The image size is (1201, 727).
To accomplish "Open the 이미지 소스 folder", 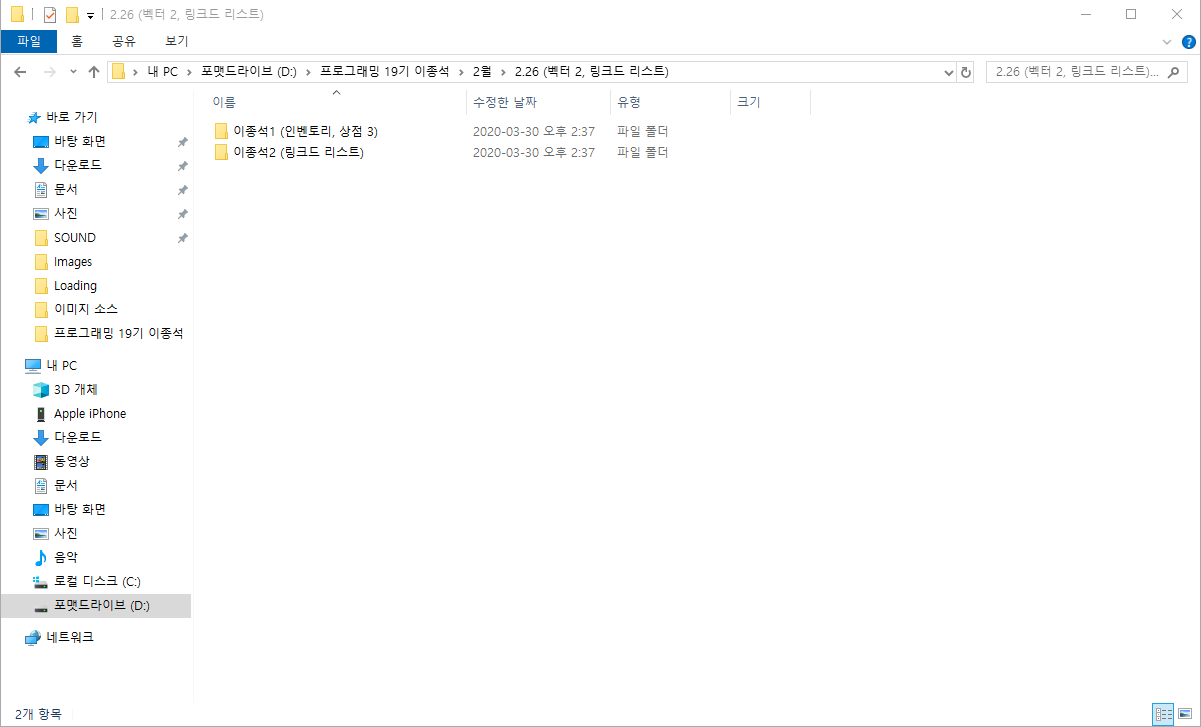I will click(x=85, y=309).
